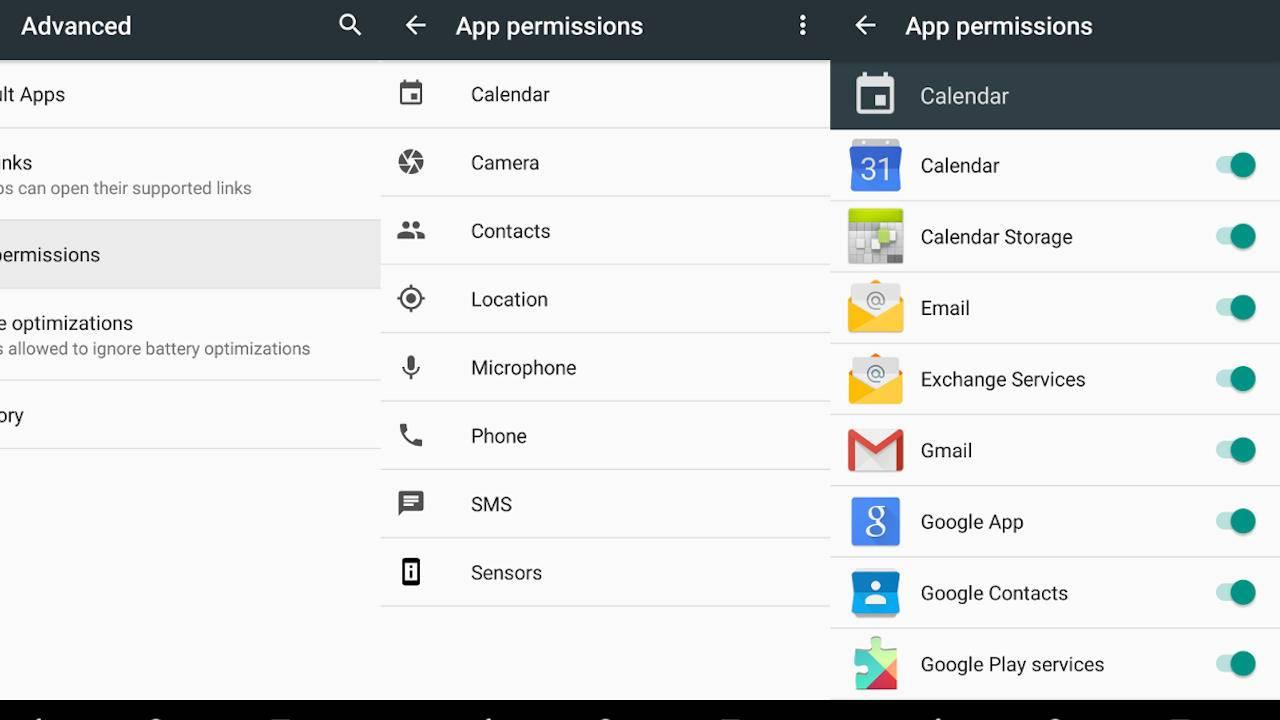Viewport: 1280px width, 720px height.
Task: Select SMS permission category
Action: (x=605, y=504)
